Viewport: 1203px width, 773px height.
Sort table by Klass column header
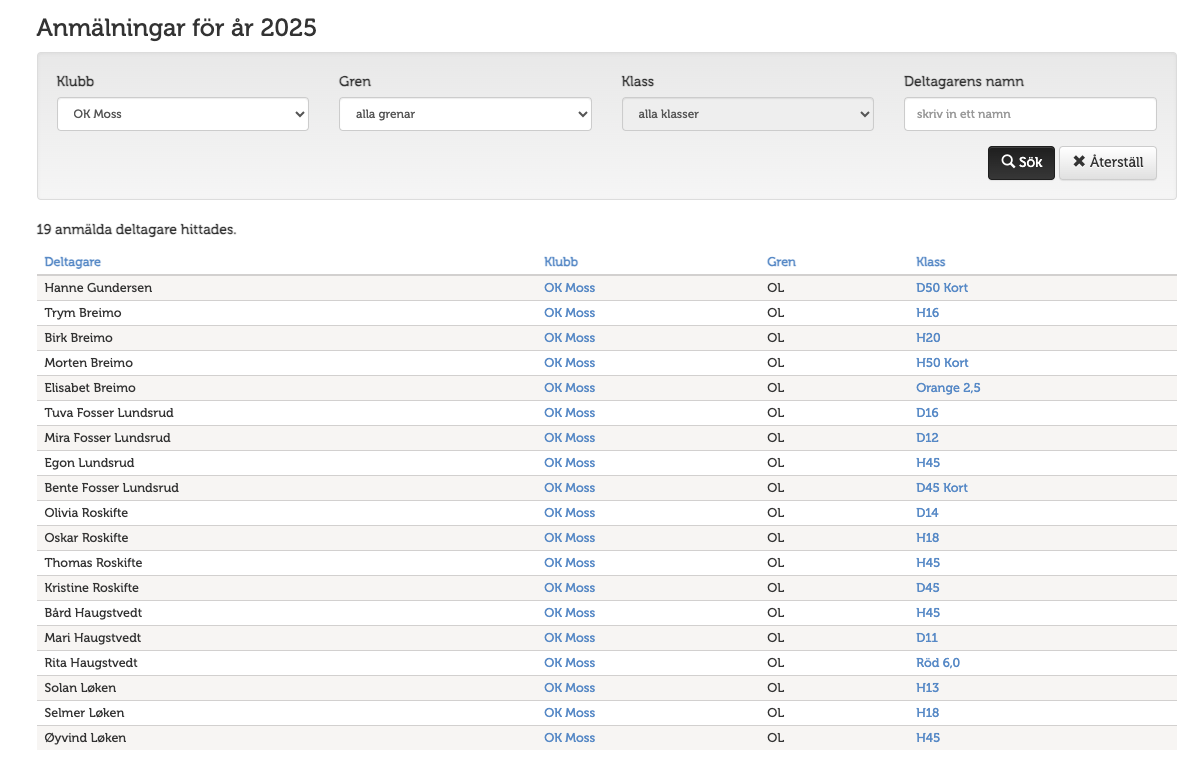click(930, 262)
